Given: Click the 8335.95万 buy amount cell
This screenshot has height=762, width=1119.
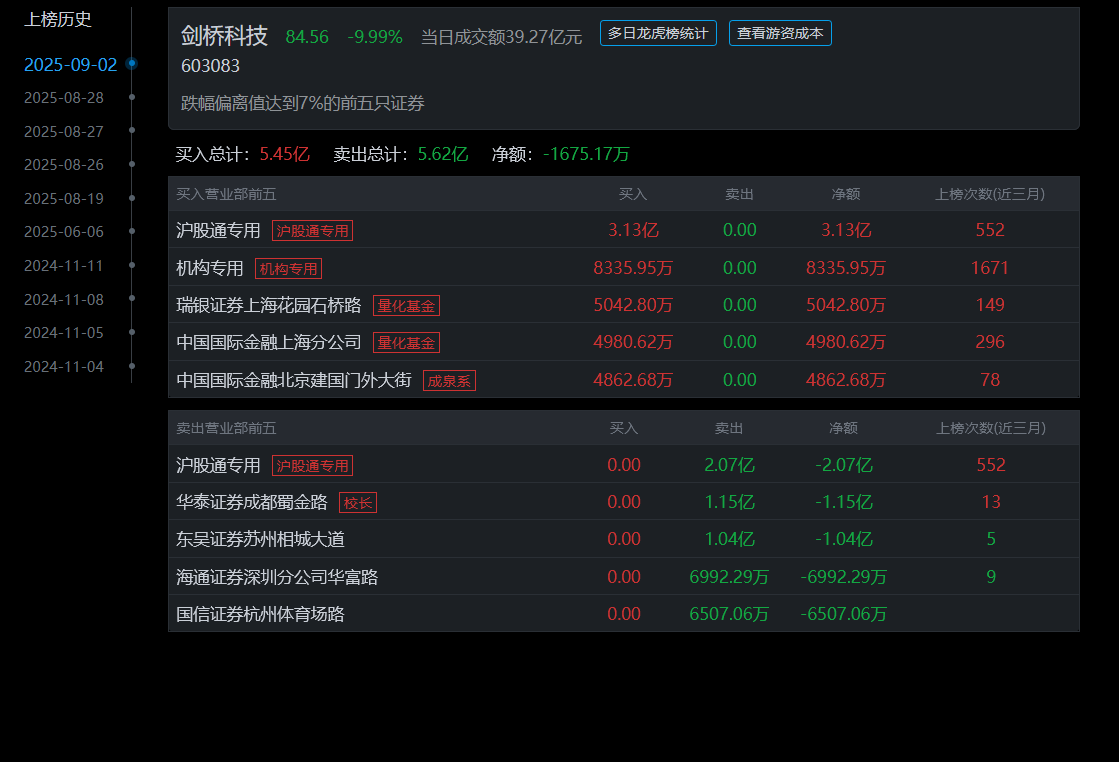Looking at the screenshot, I should coord(633,268).
